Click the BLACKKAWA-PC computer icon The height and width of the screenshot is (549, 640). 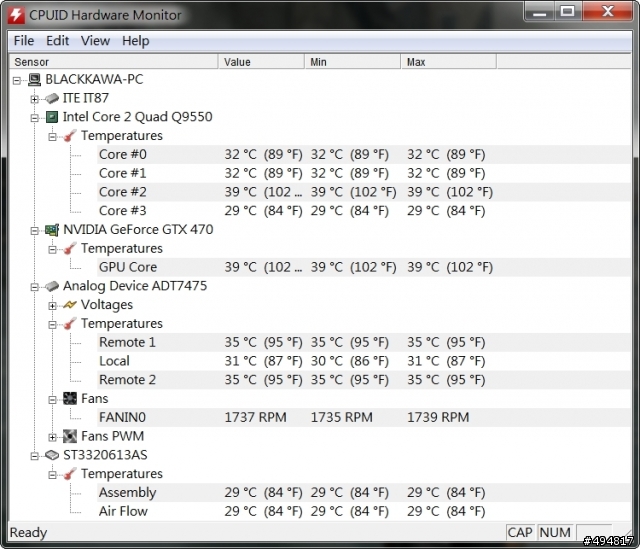click(x=35, y=80)
